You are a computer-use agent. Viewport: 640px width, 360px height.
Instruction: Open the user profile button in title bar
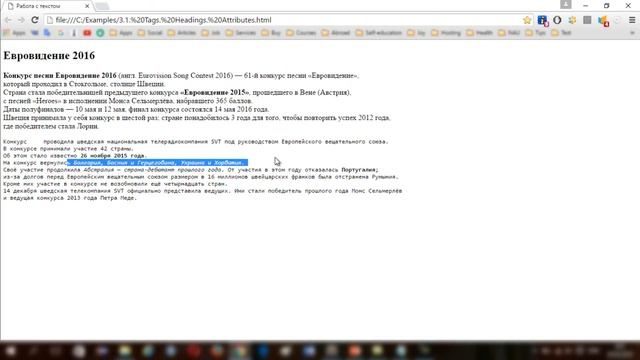[566, 4]
